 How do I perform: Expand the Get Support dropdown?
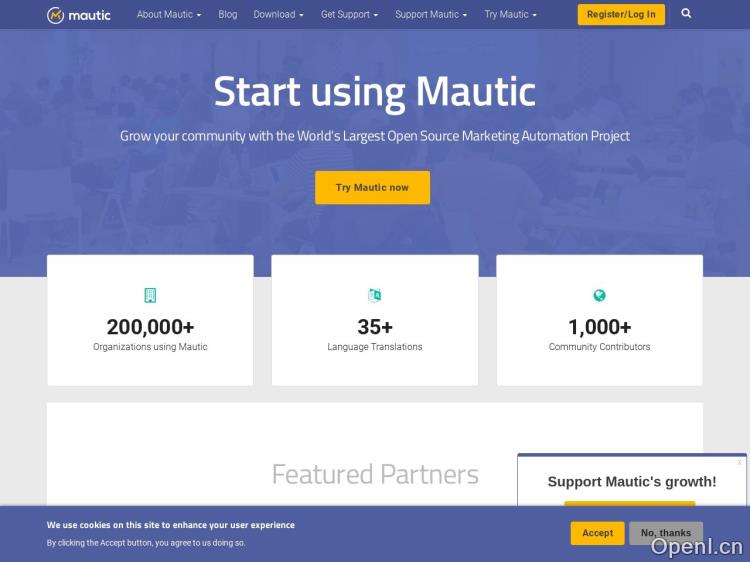(x=349, y=14)
